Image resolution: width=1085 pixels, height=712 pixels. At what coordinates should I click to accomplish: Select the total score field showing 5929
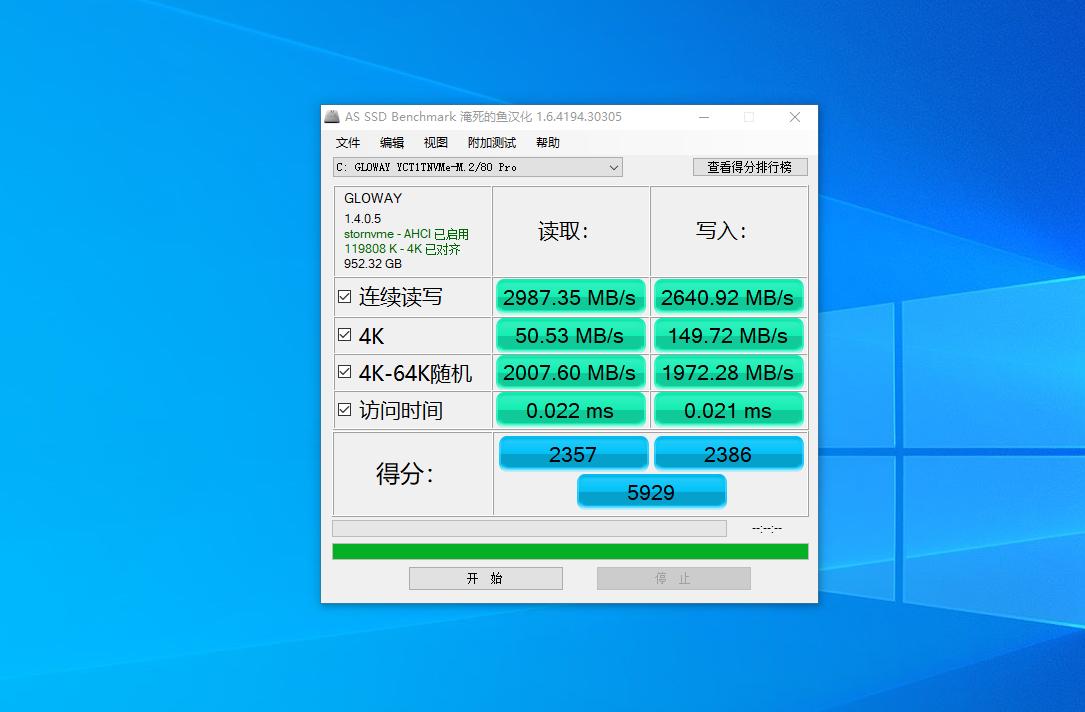[x=651, y=491]
